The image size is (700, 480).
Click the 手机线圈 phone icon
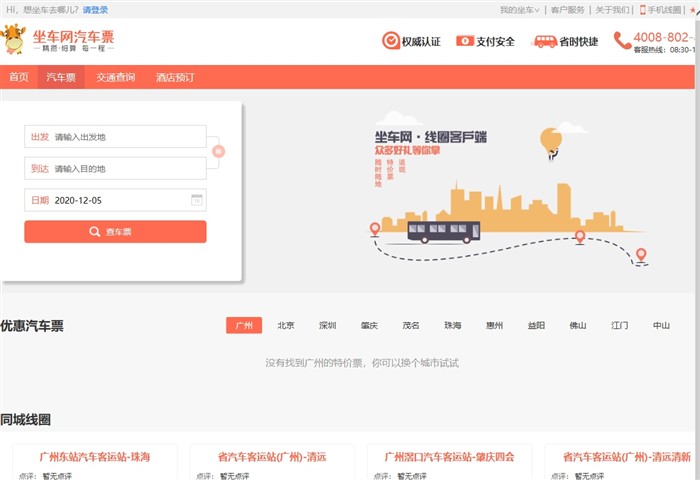pyautogui.click(x=642, y=10)
